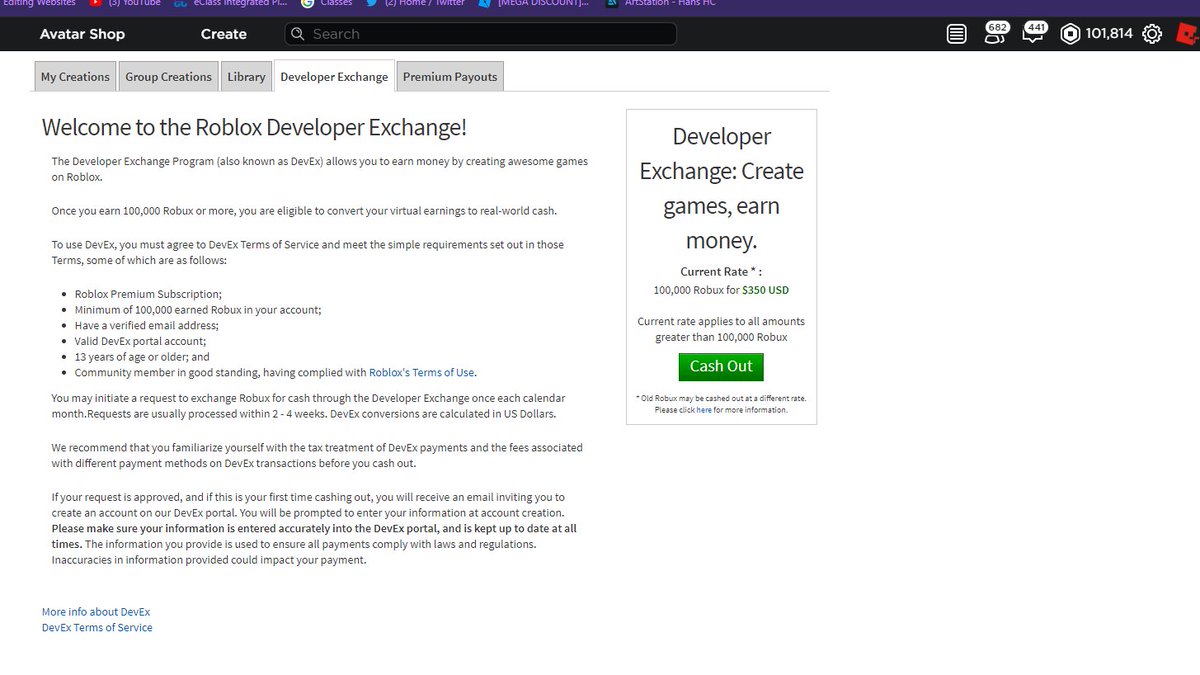Switch to the Library tab
1200x675 pixels.
[246, 77]
